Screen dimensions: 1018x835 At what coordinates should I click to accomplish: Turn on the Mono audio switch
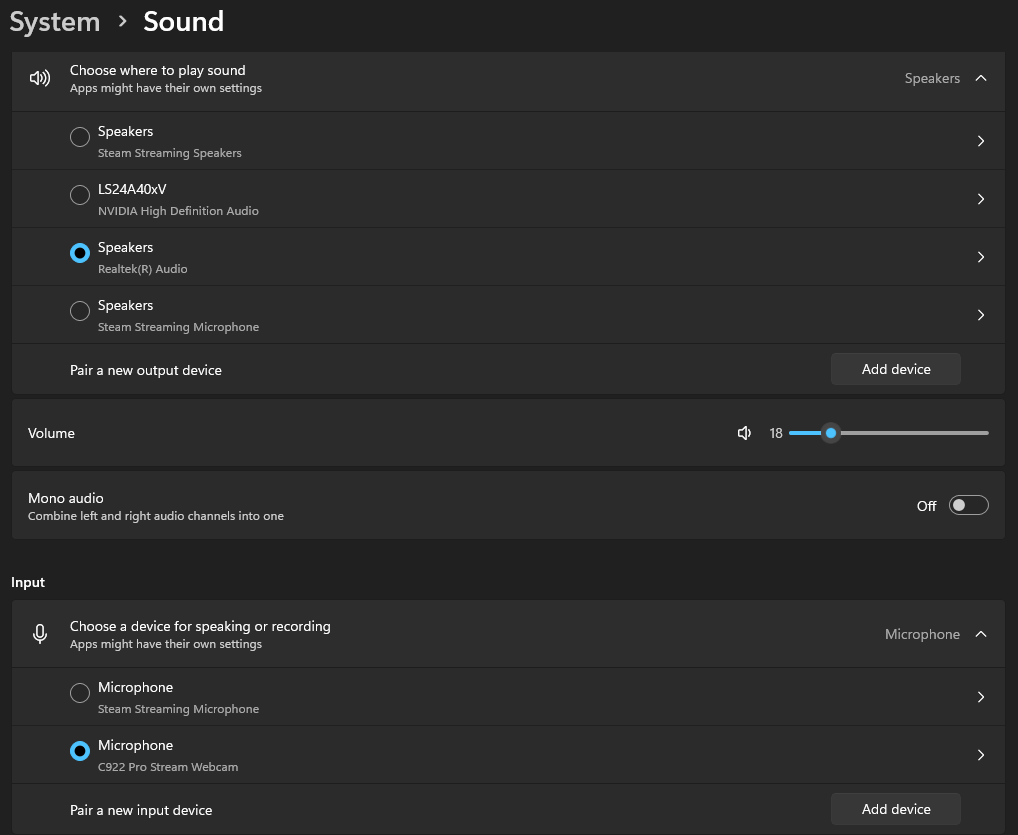tap(968, 505)
